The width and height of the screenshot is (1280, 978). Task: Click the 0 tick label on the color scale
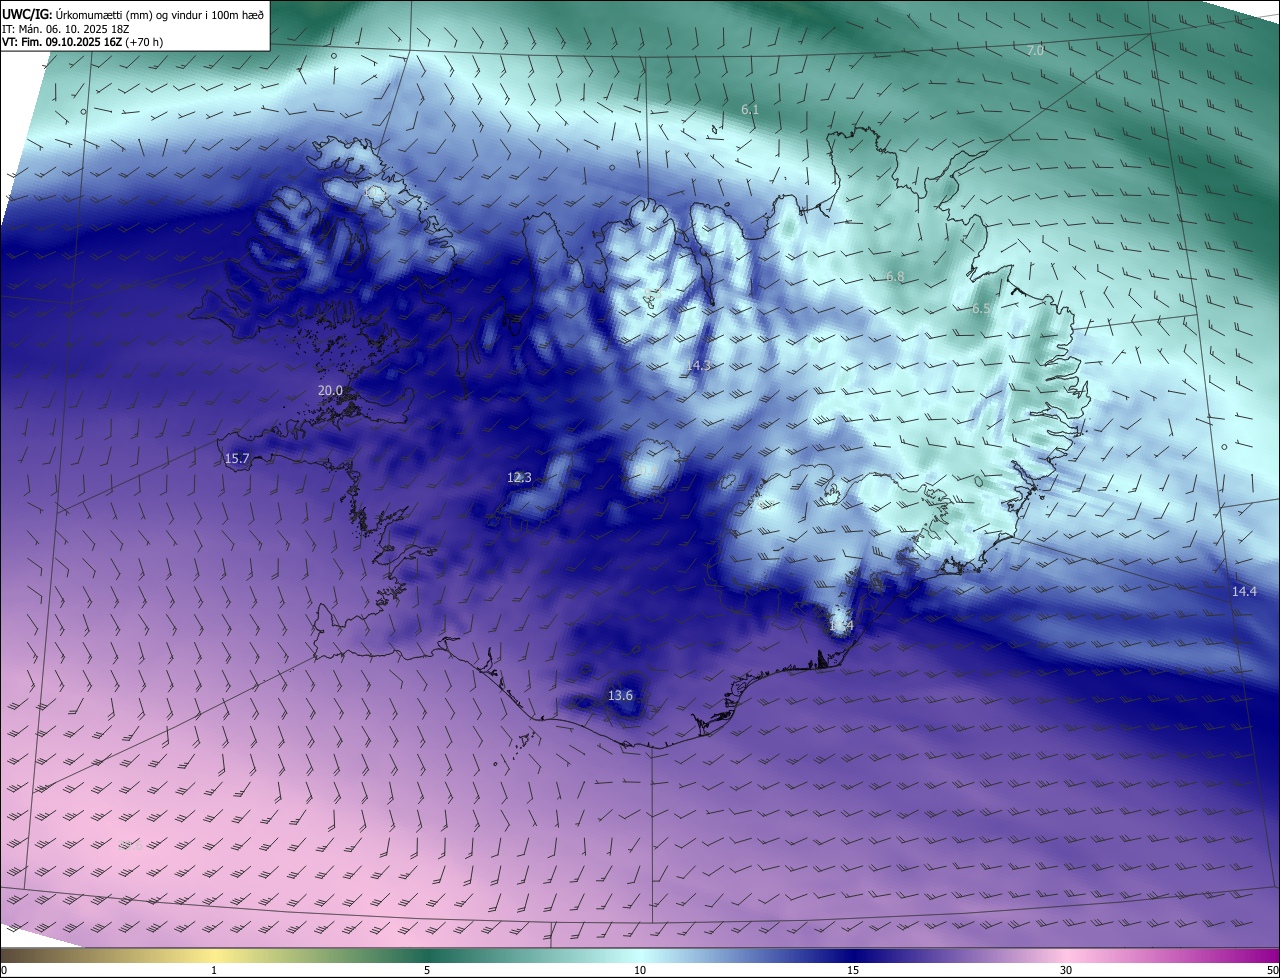coord(4,971)
